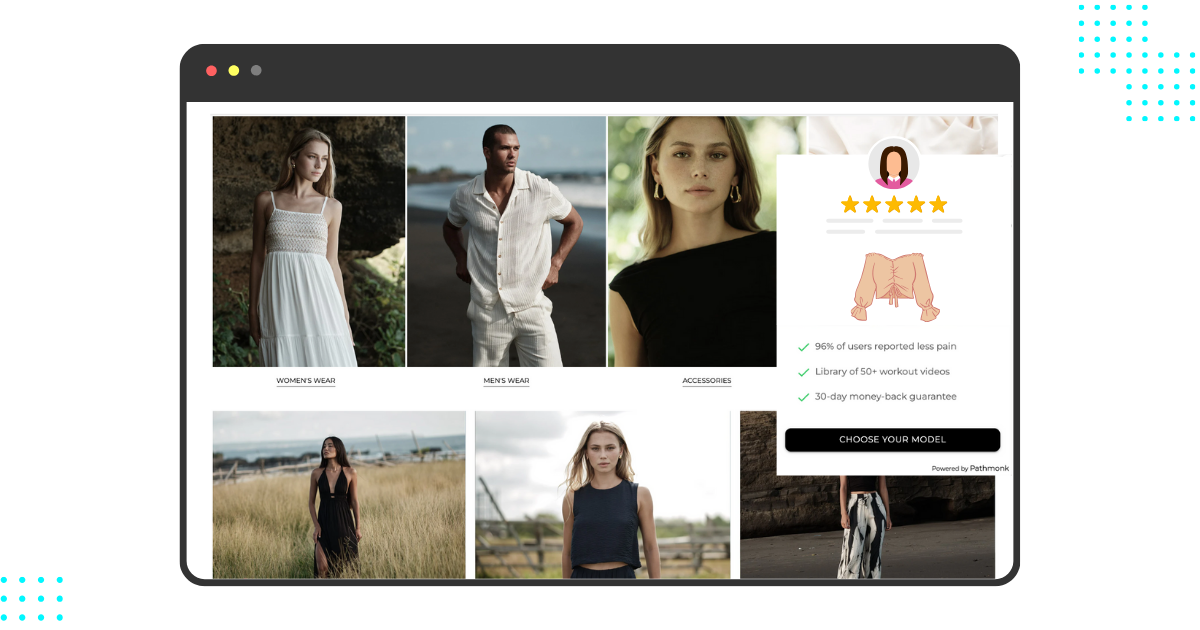The image size is (1200, 630).
Task: Click the white dress model photo
Action: point(308,240)
